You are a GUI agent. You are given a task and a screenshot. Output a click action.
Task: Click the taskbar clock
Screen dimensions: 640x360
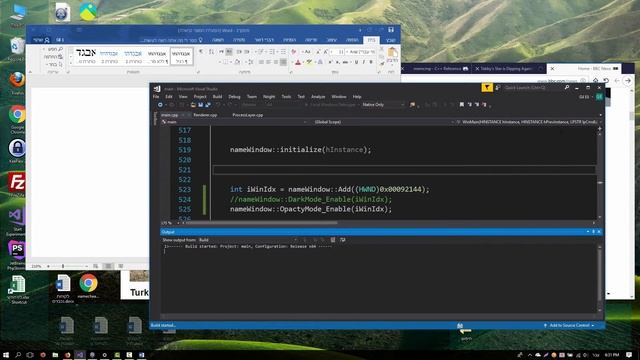pos(612,355)
